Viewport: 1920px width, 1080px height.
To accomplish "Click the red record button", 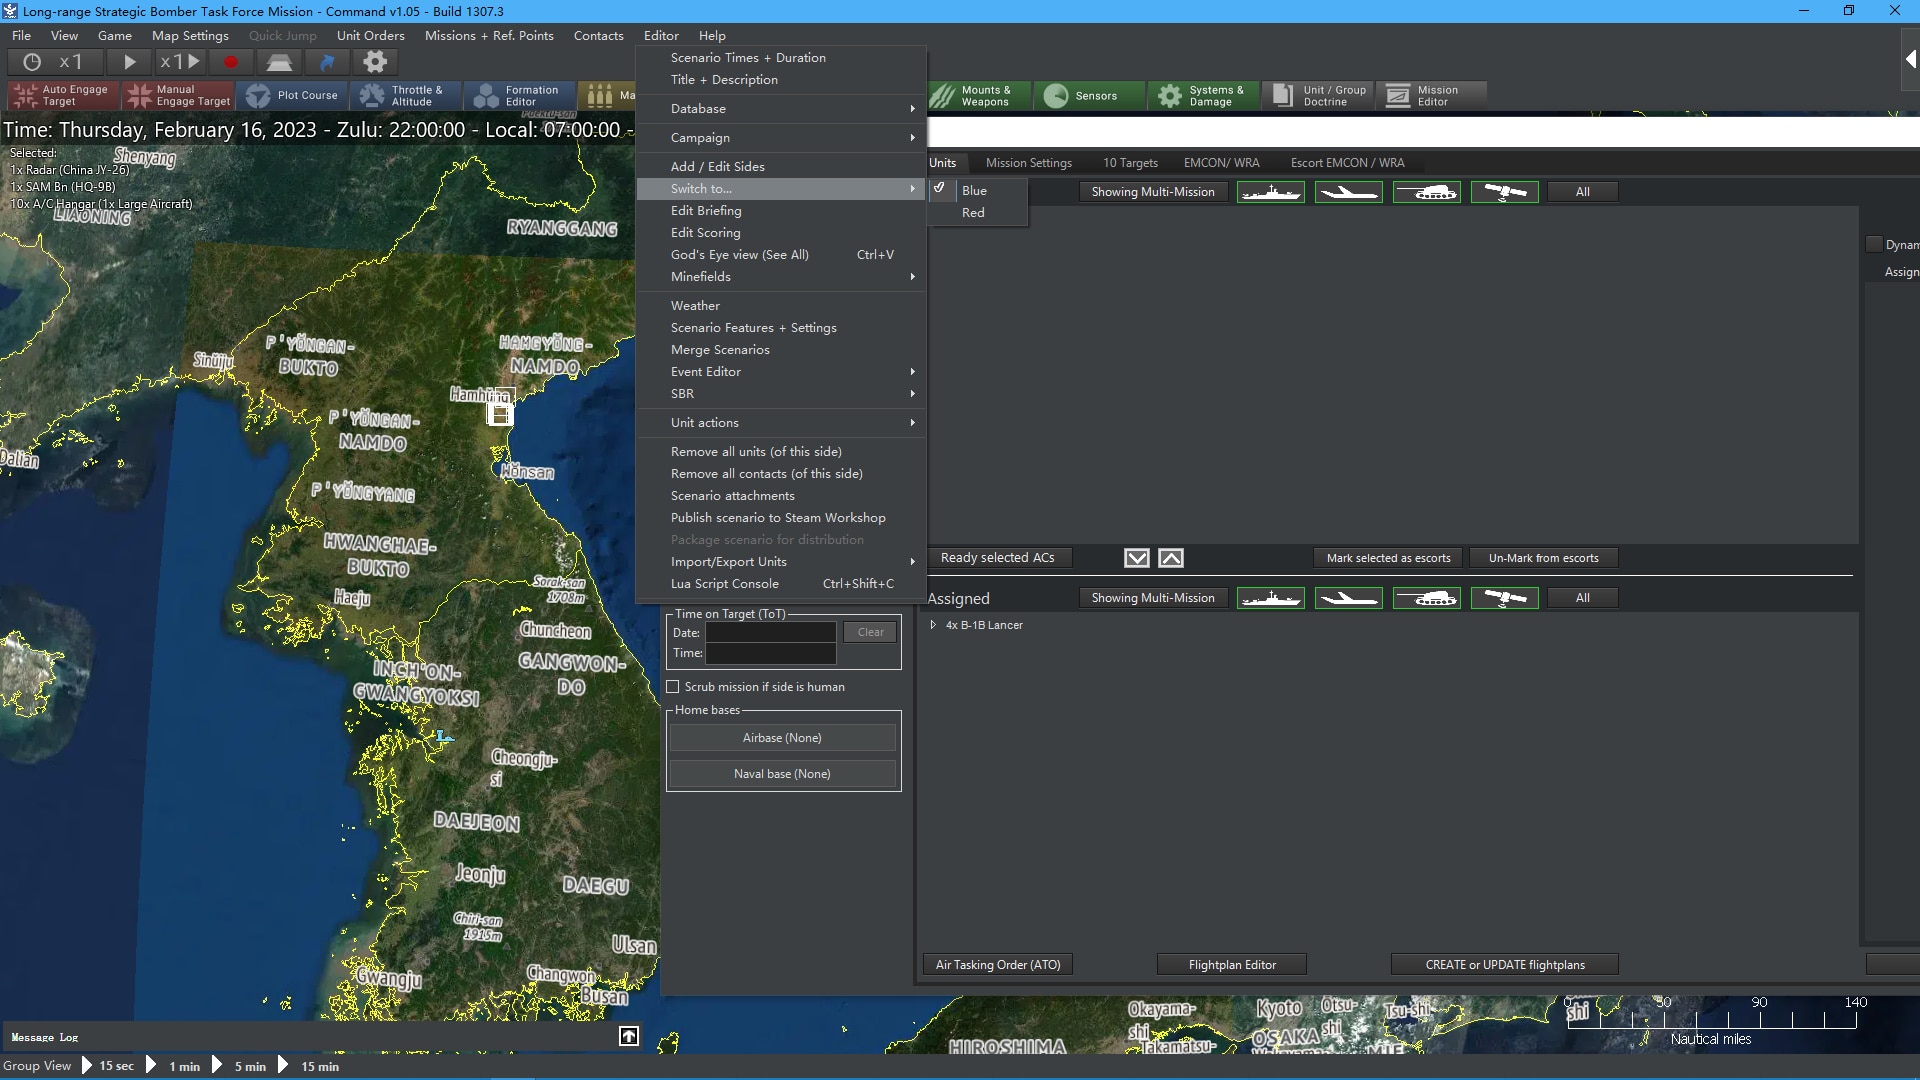I will 231,62.
